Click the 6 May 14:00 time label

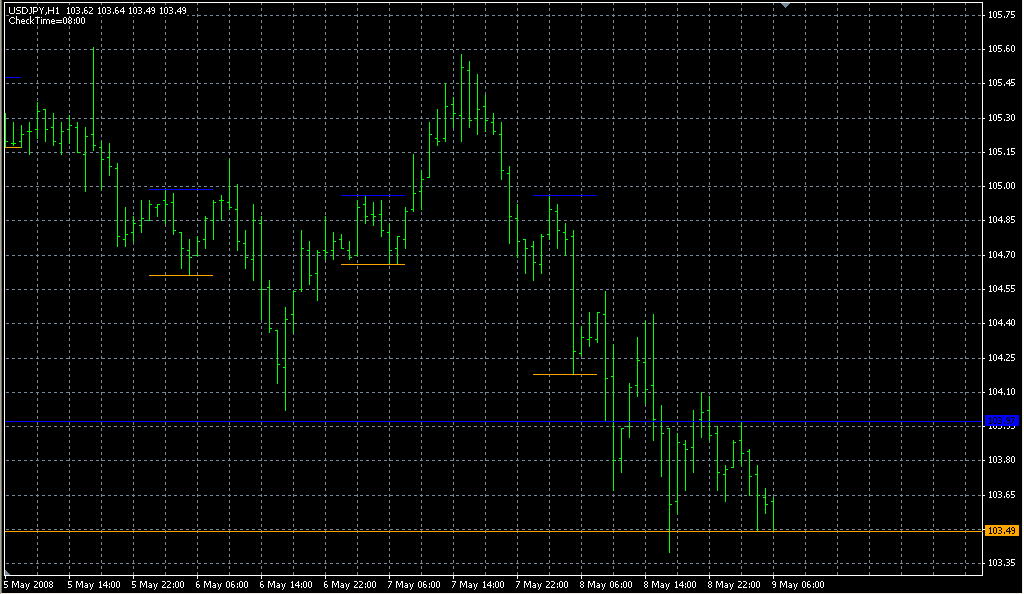tap(286, 585)
